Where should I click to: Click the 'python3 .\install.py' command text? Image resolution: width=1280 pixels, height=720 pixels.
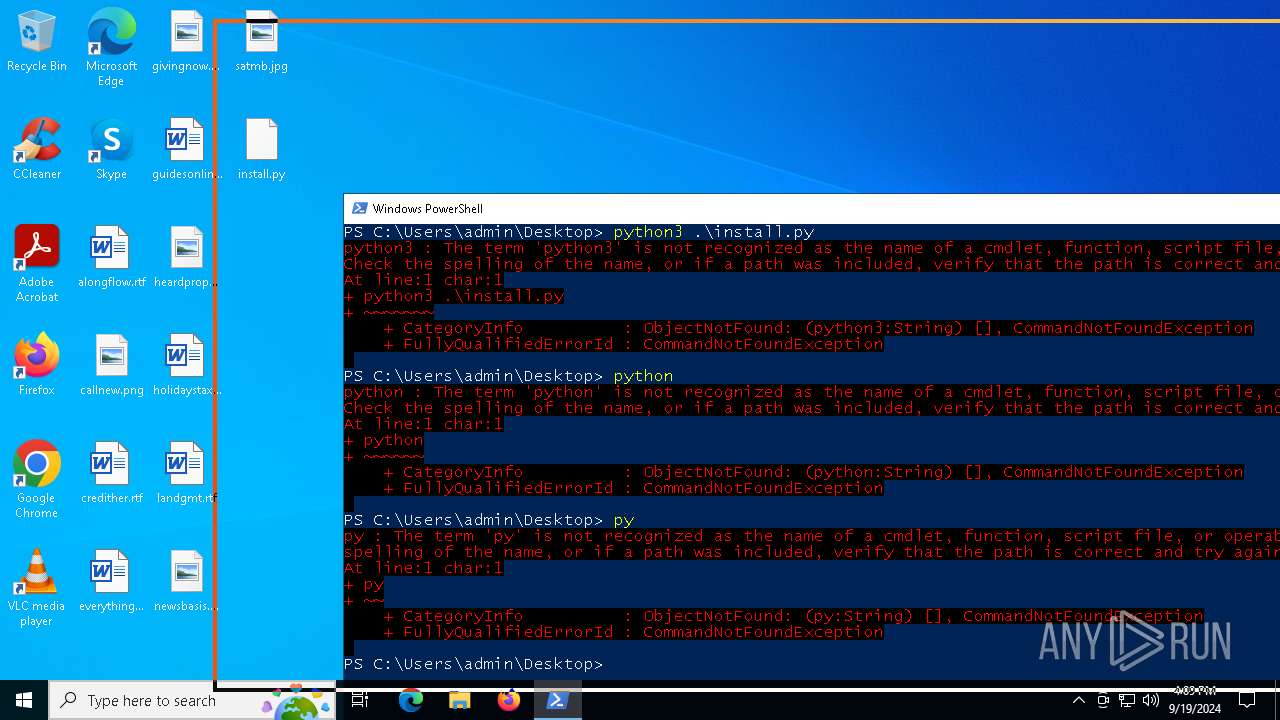click(x=714, y=232)
